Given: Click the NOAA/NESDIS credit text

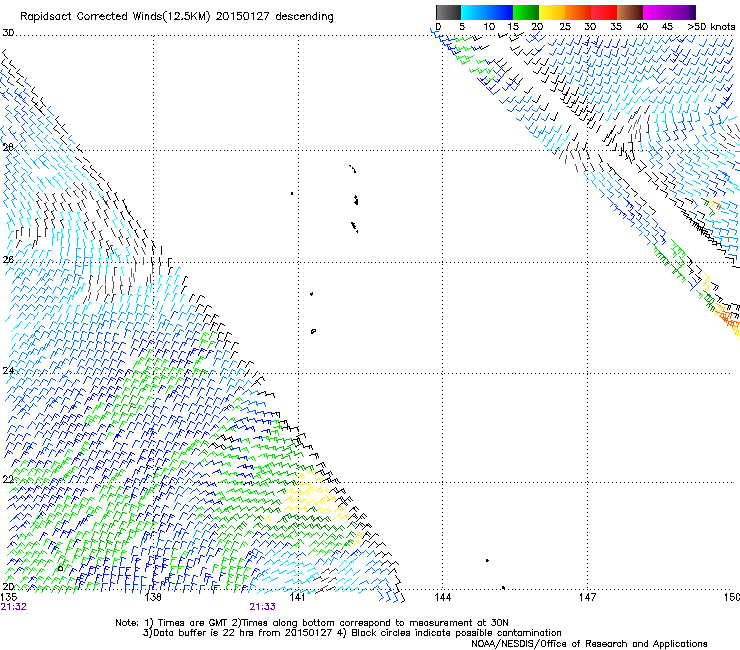Looking at the screenshot, I should tap(589, 643).
